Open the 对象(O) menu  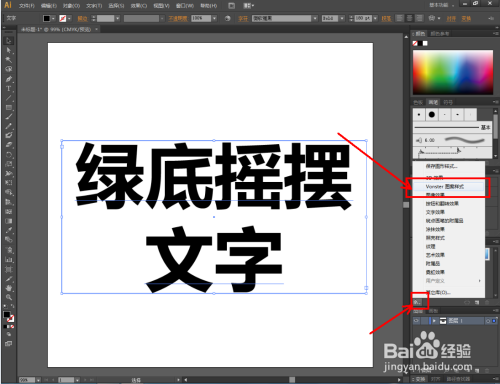point(71,6)
